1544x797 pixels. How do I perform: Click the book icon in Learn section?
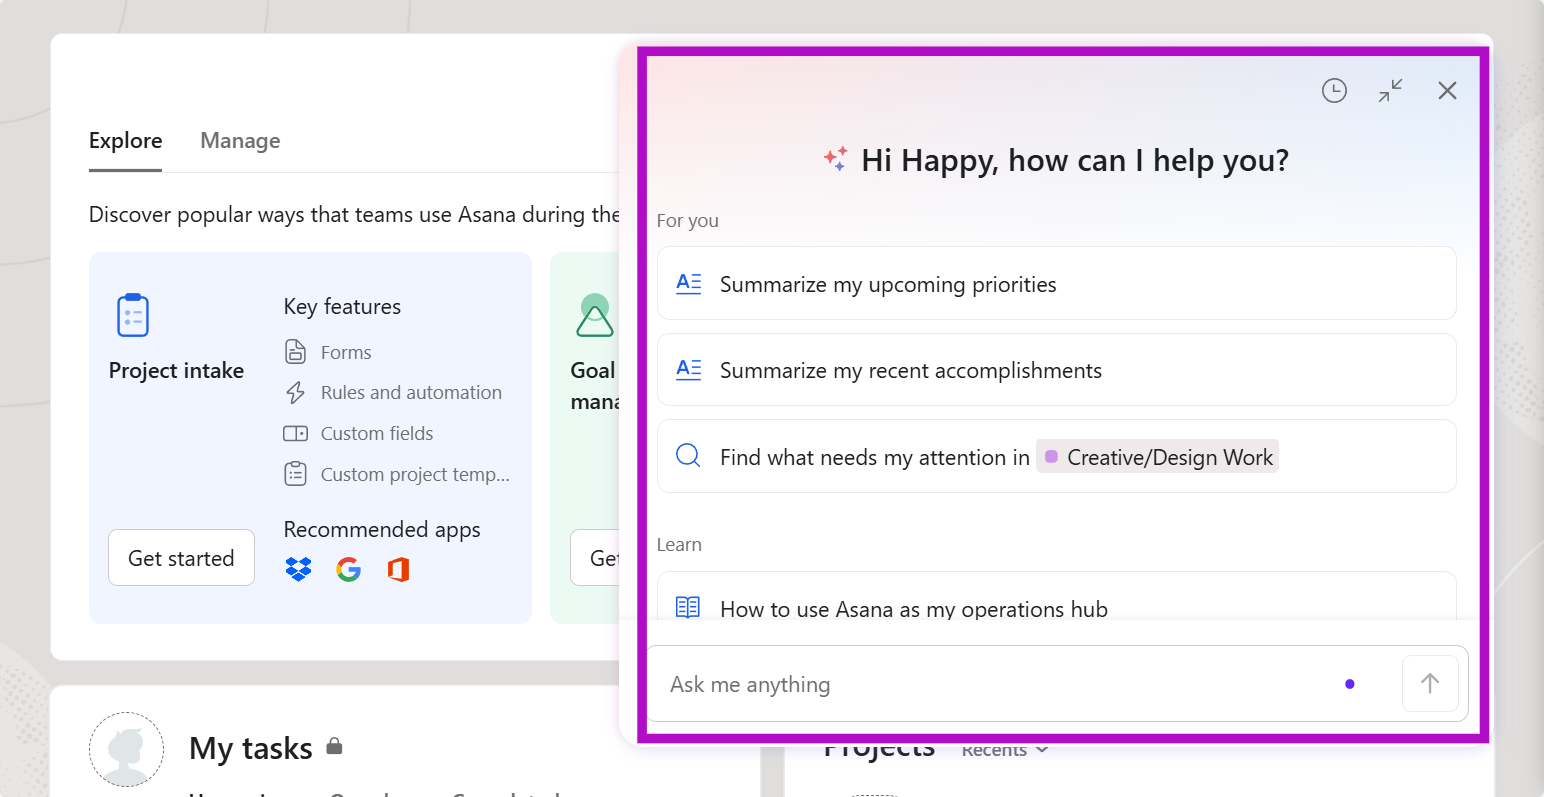(688, 607)
